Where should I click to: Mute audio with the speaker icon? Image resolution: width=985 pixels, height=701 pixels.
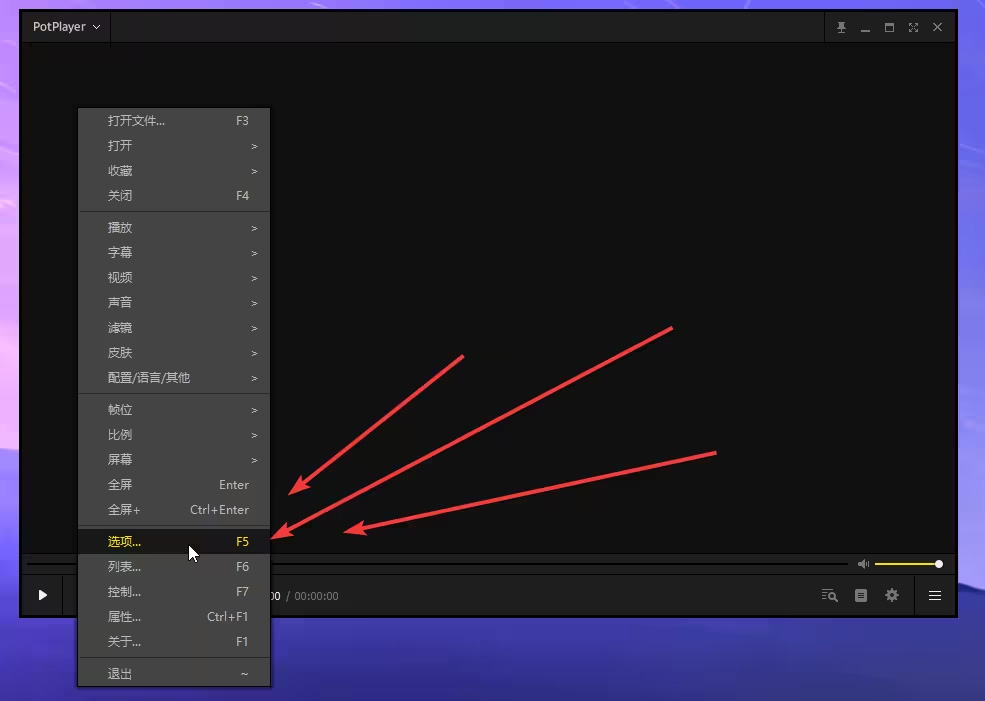click(x=863, y=564)
